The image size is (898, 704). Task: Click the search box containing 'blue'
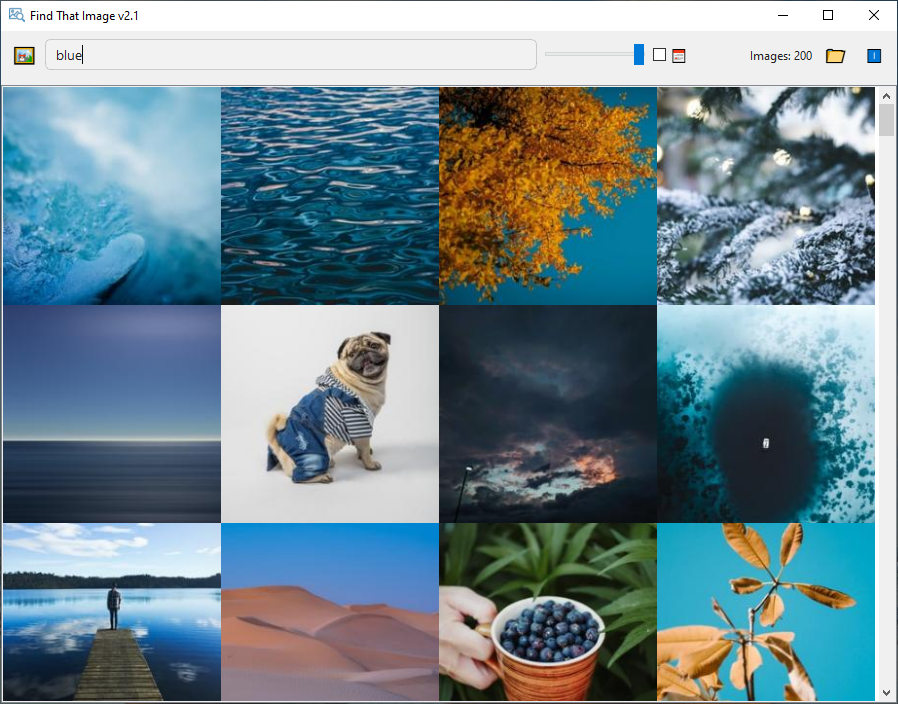291,55
